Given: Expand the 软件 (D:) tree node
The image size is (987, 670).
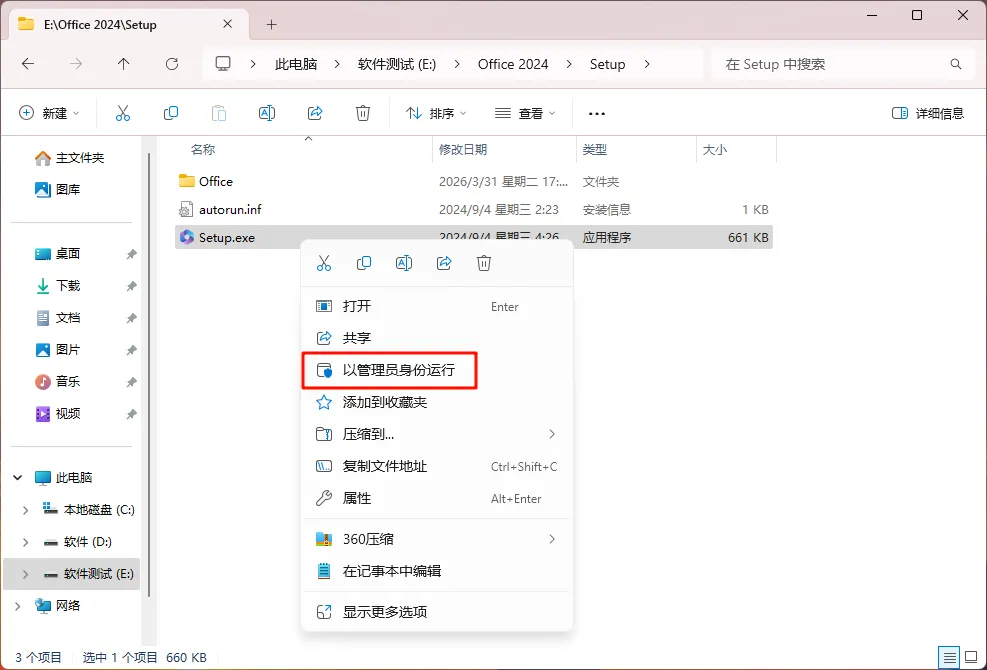Looking at the screenshot, I should coord(25,542).
